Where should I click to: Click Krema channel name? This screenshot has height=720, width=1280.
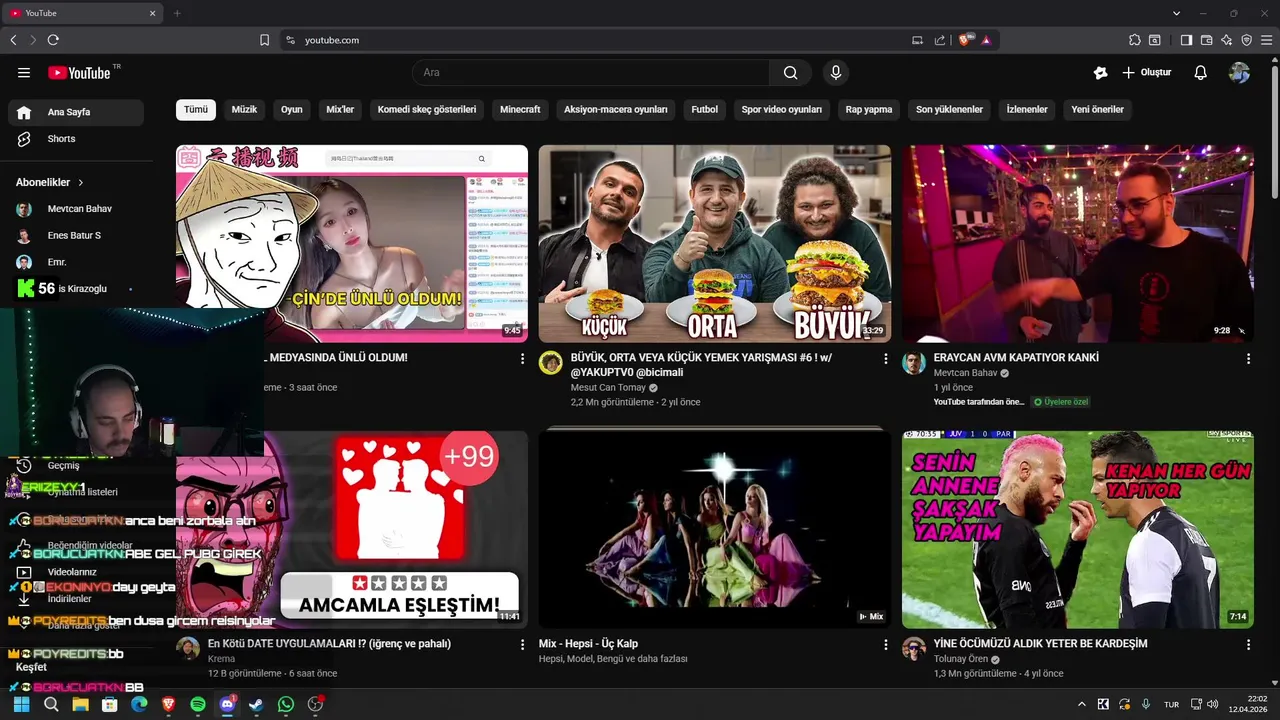coord(221,659)
